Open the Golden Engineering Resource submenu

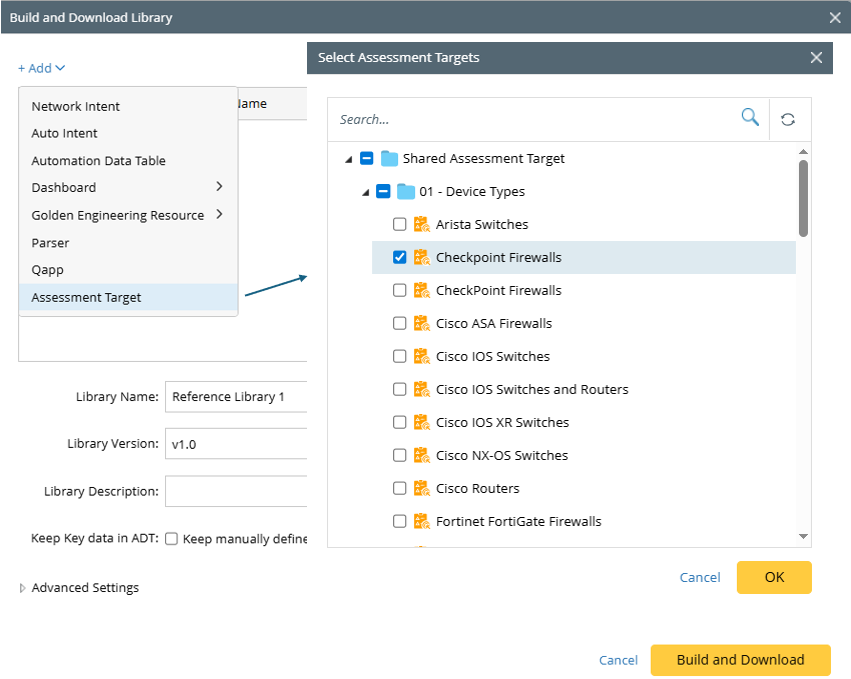tap(118, 215)
